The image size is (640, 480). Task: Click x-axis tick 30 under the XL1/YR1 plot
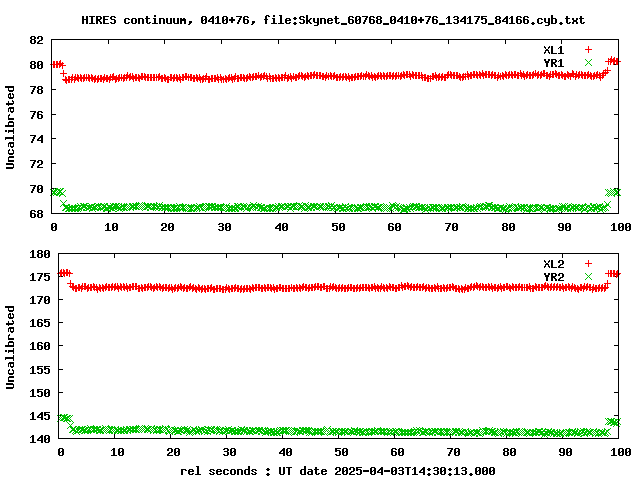224,227
